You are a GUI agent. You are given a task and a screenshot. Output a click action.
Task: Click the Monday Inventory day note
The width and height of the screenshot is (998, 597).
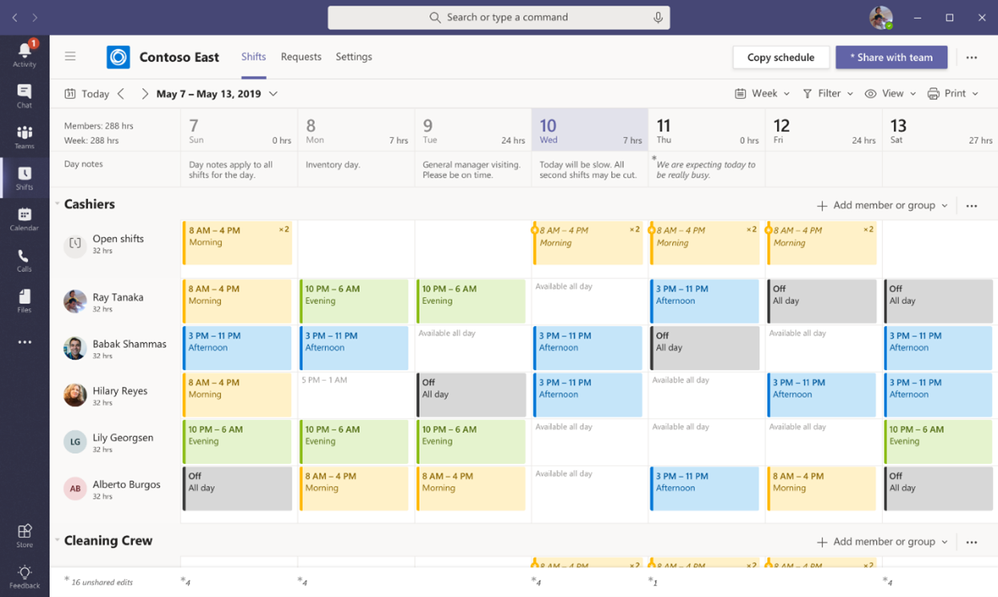(333, 165)
